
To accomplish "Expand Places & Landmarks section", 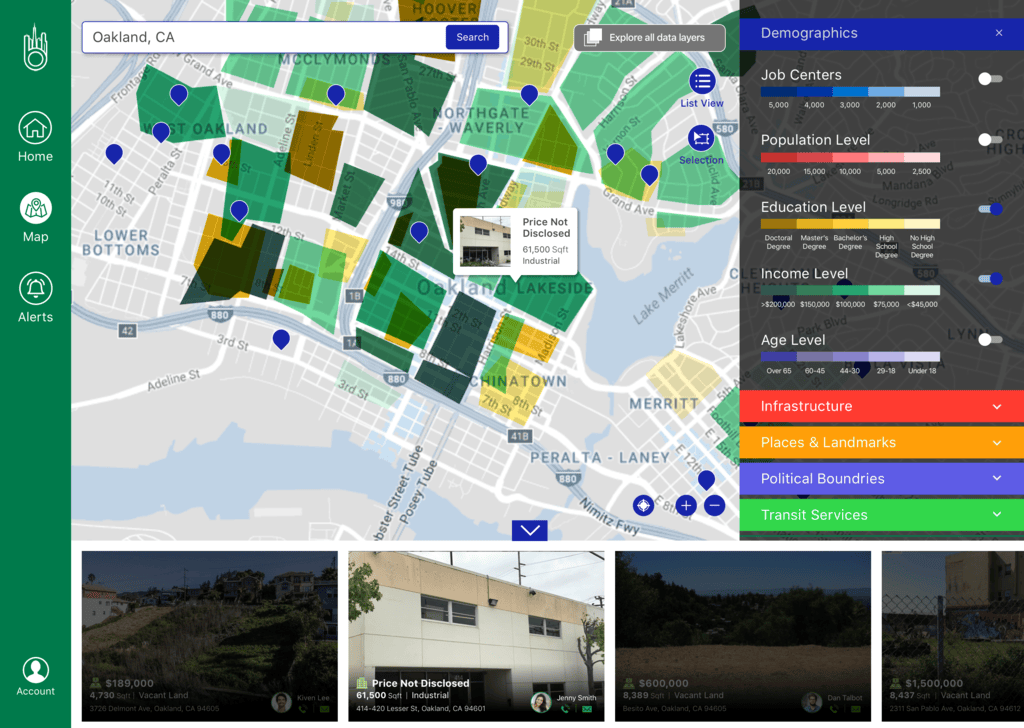I will click(x=882, y=443).
